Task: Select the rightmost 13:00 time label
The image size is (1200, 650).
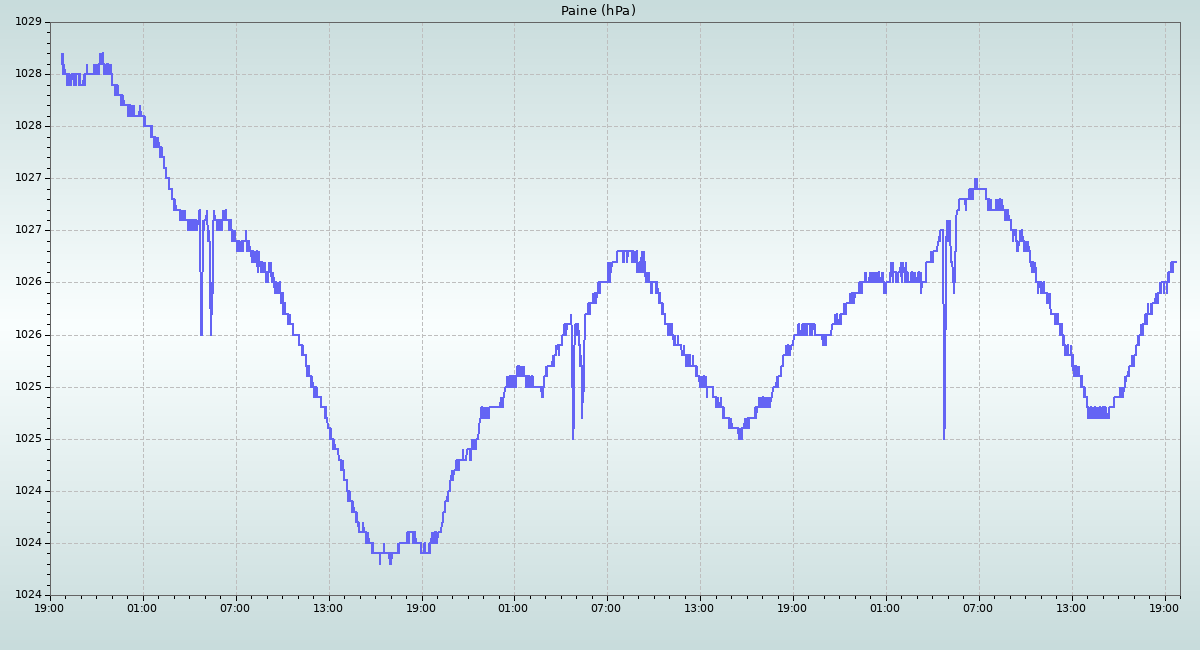Action: [x=1071, y=607]
